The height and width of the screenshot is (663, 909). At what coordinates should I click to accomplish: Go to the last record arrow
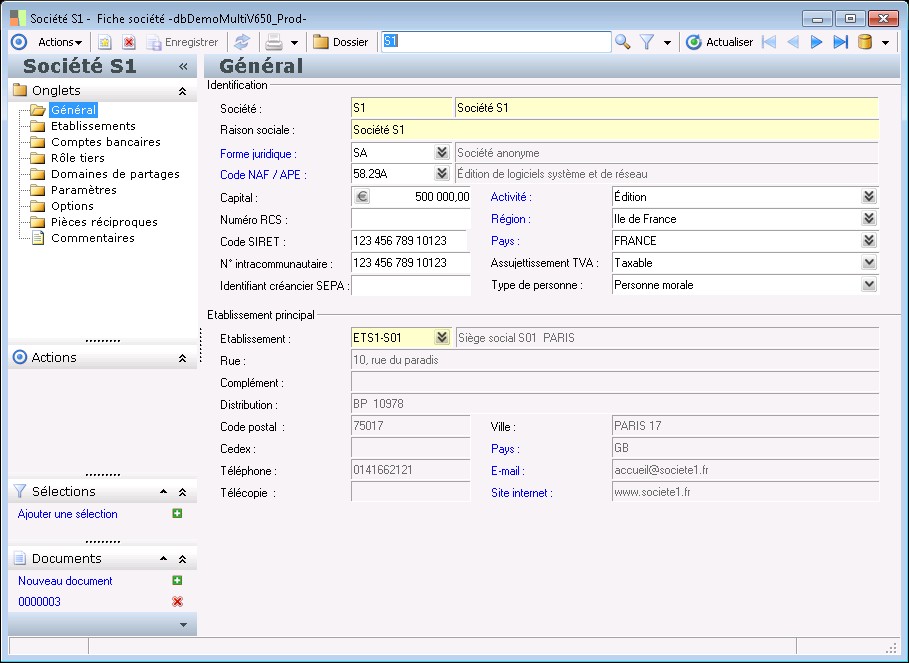tap(840, 42)
